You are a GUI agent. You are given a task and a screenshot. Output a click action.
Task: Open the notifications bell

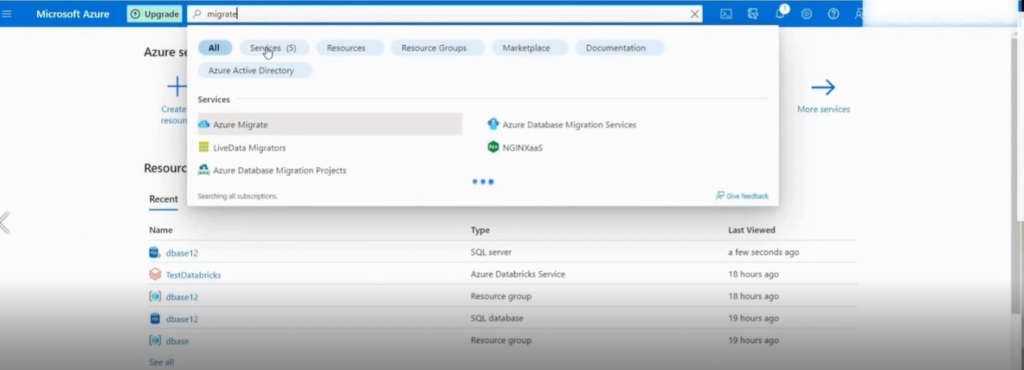click(780, 14)
